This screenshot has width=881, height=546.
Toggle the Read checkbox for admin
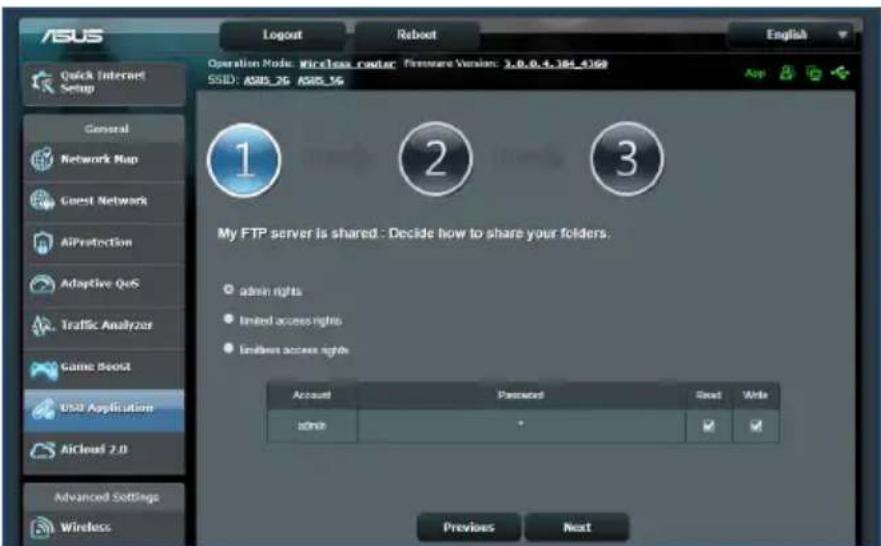[x=709, y=426]
